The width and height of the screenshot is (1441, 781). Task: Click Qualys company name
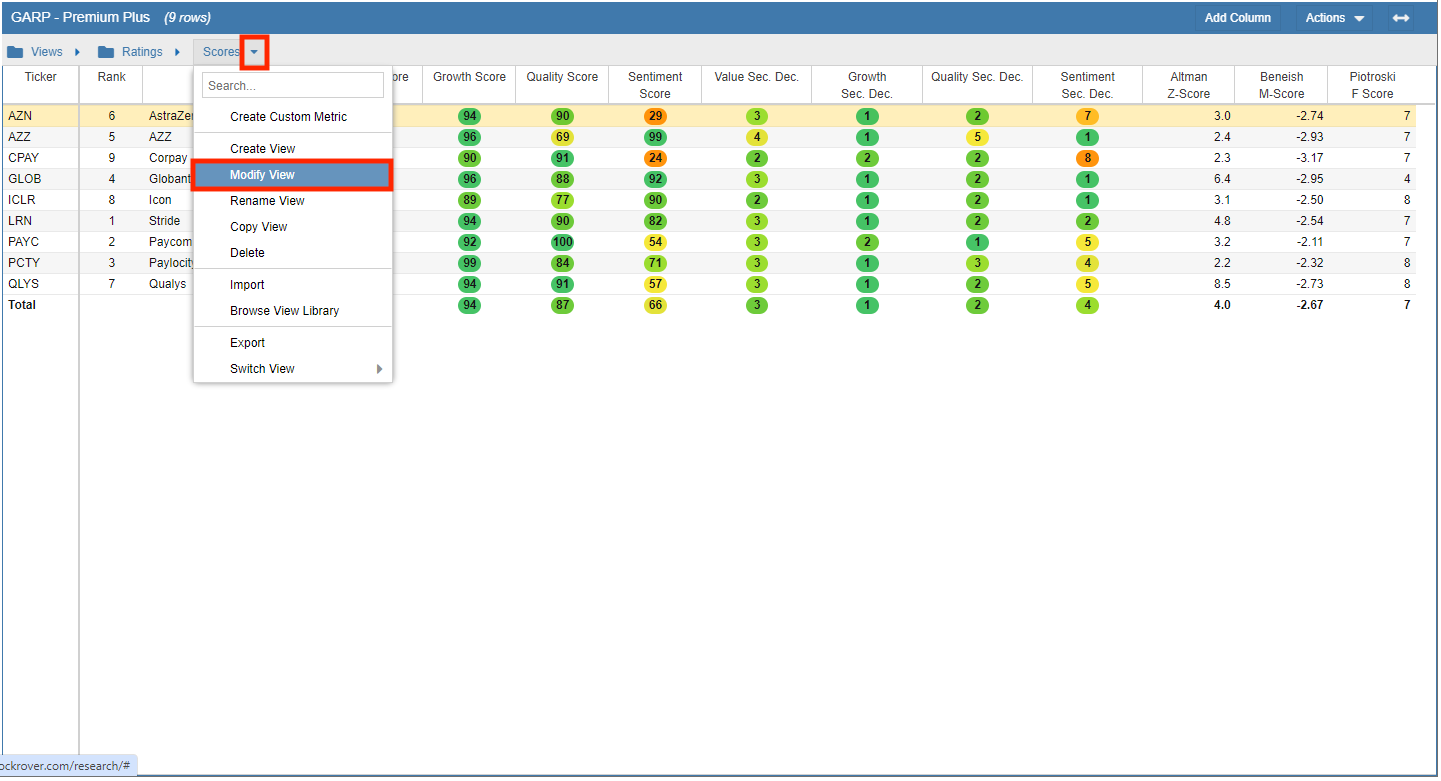[x=167, y=284]
